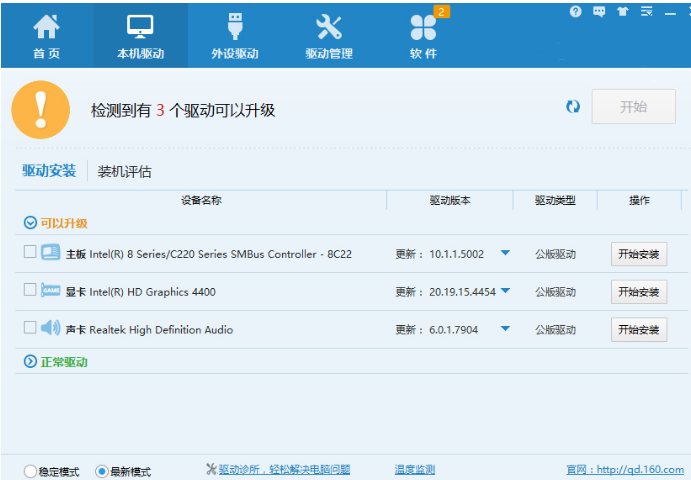The height and width of the screenshot is (480, 691).
Task: Switch to the 外设驱动 tab
Action: coord(235,35)
